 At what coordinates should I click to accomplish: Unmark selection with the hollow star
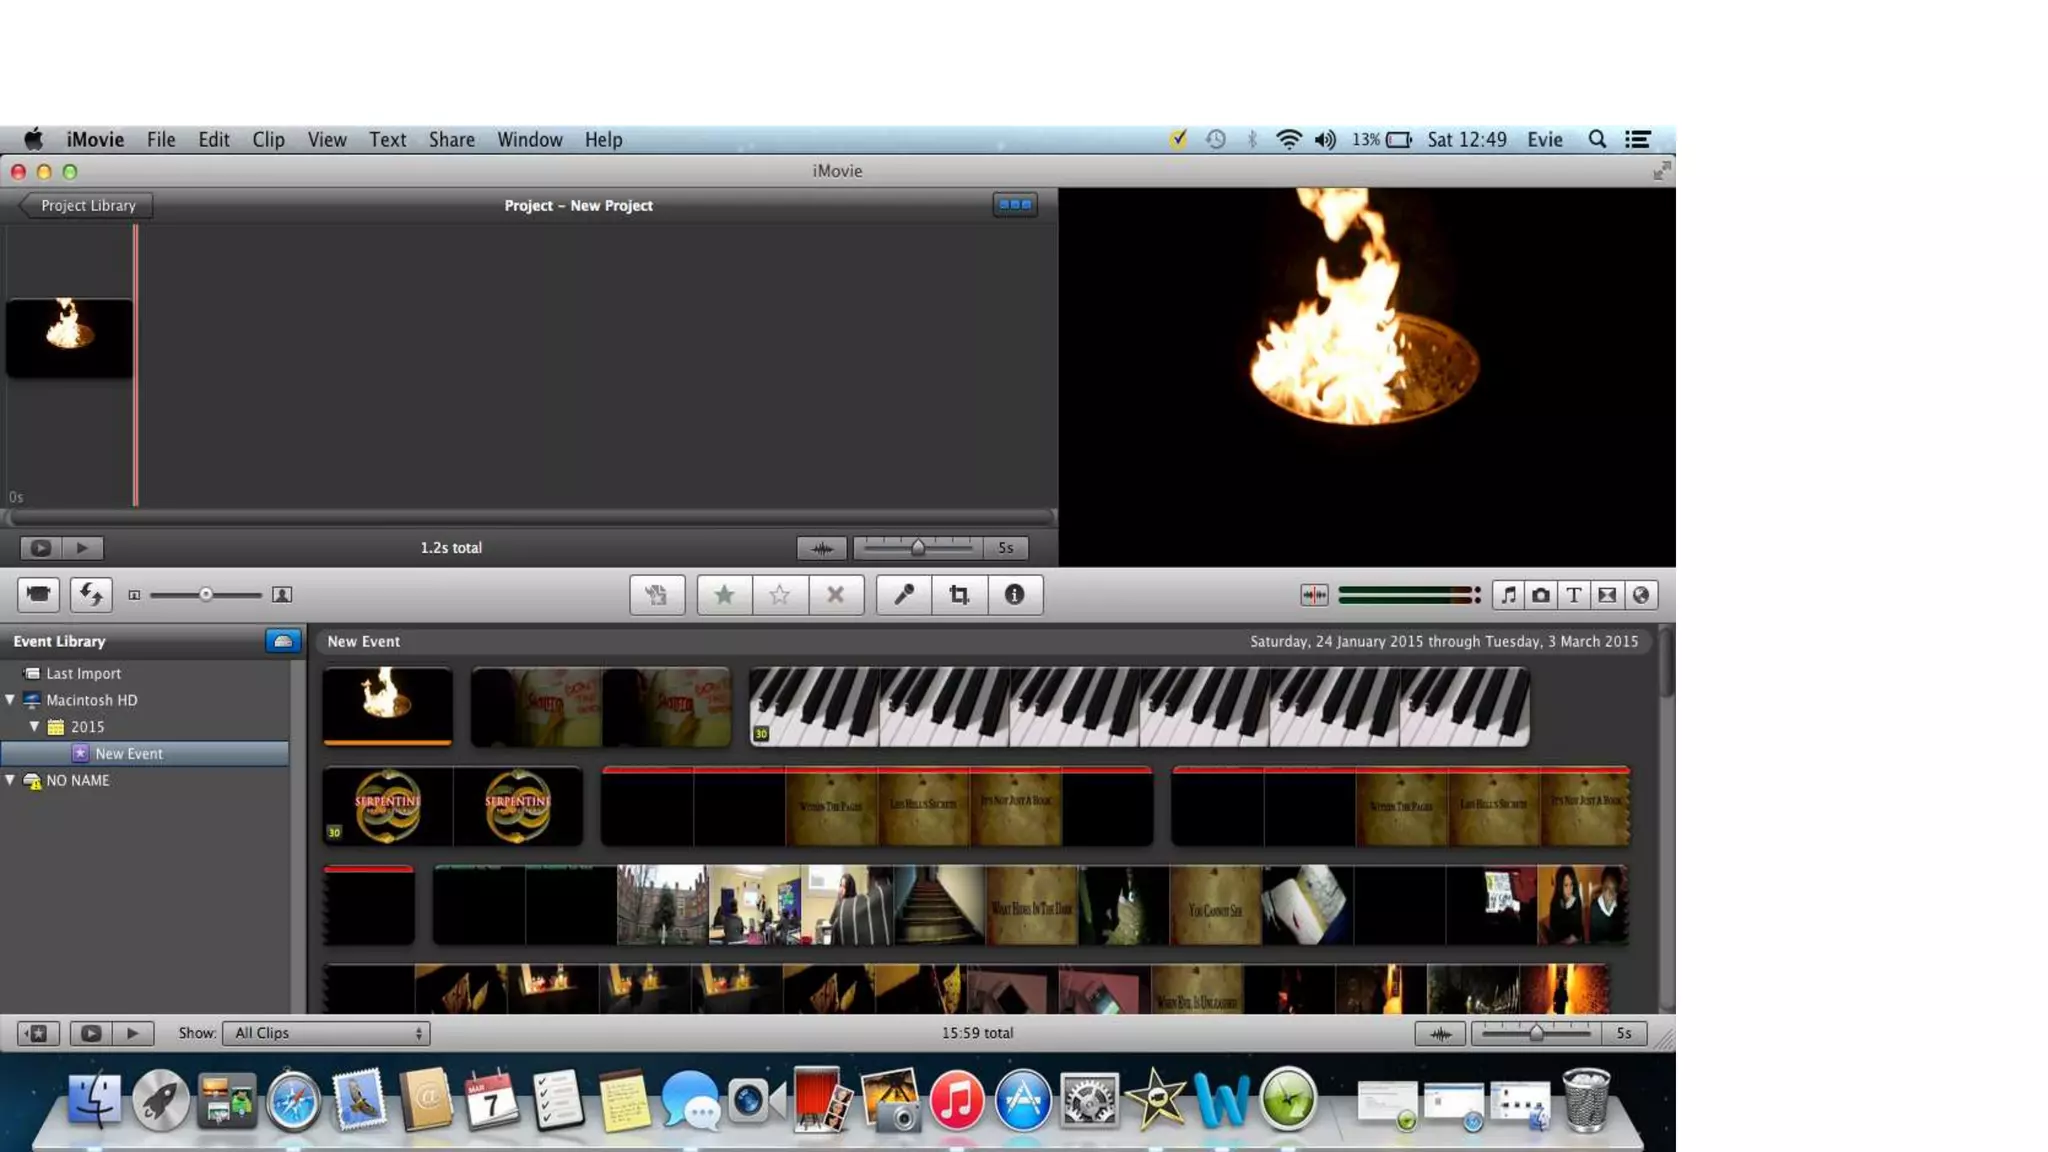[x=780, y=595]
